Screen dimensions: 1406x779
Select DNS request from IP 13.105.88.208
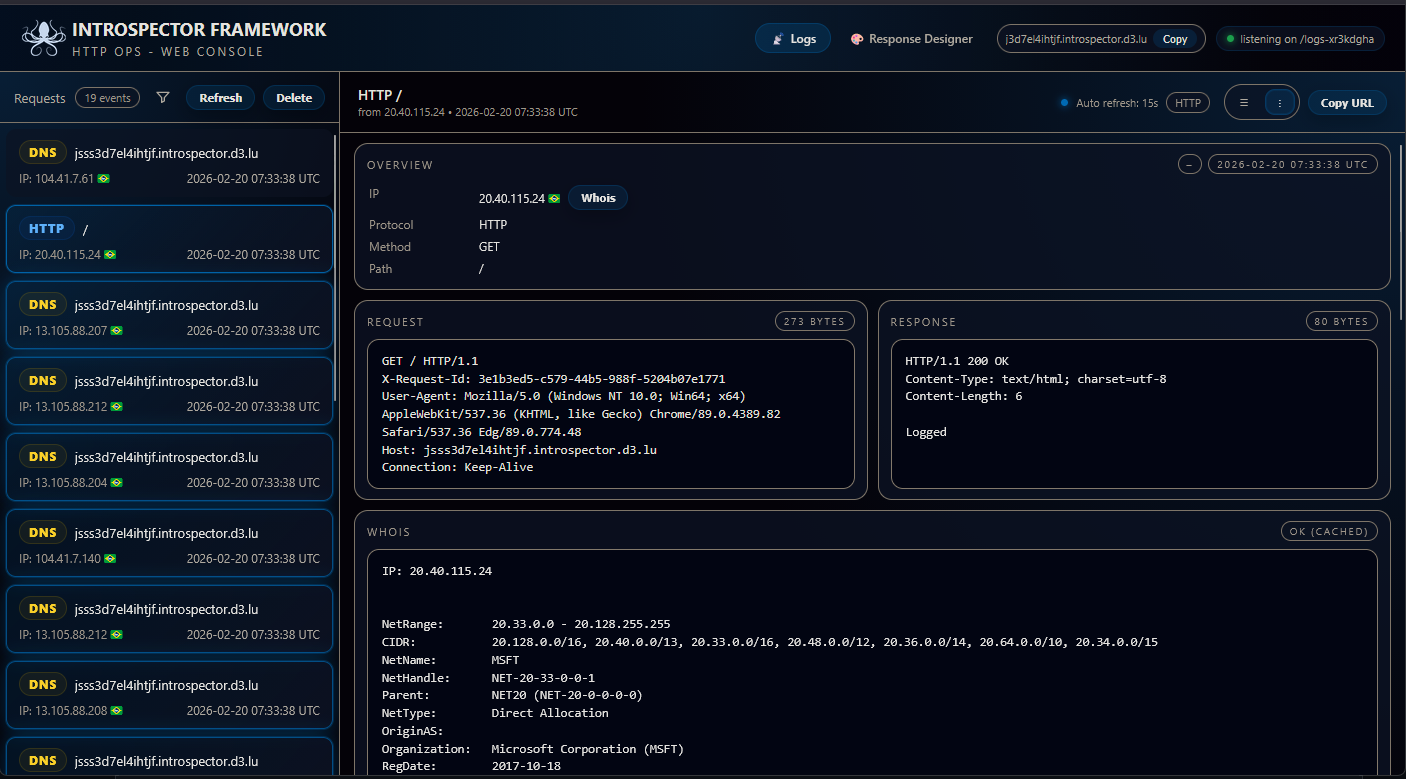[169, 695]
